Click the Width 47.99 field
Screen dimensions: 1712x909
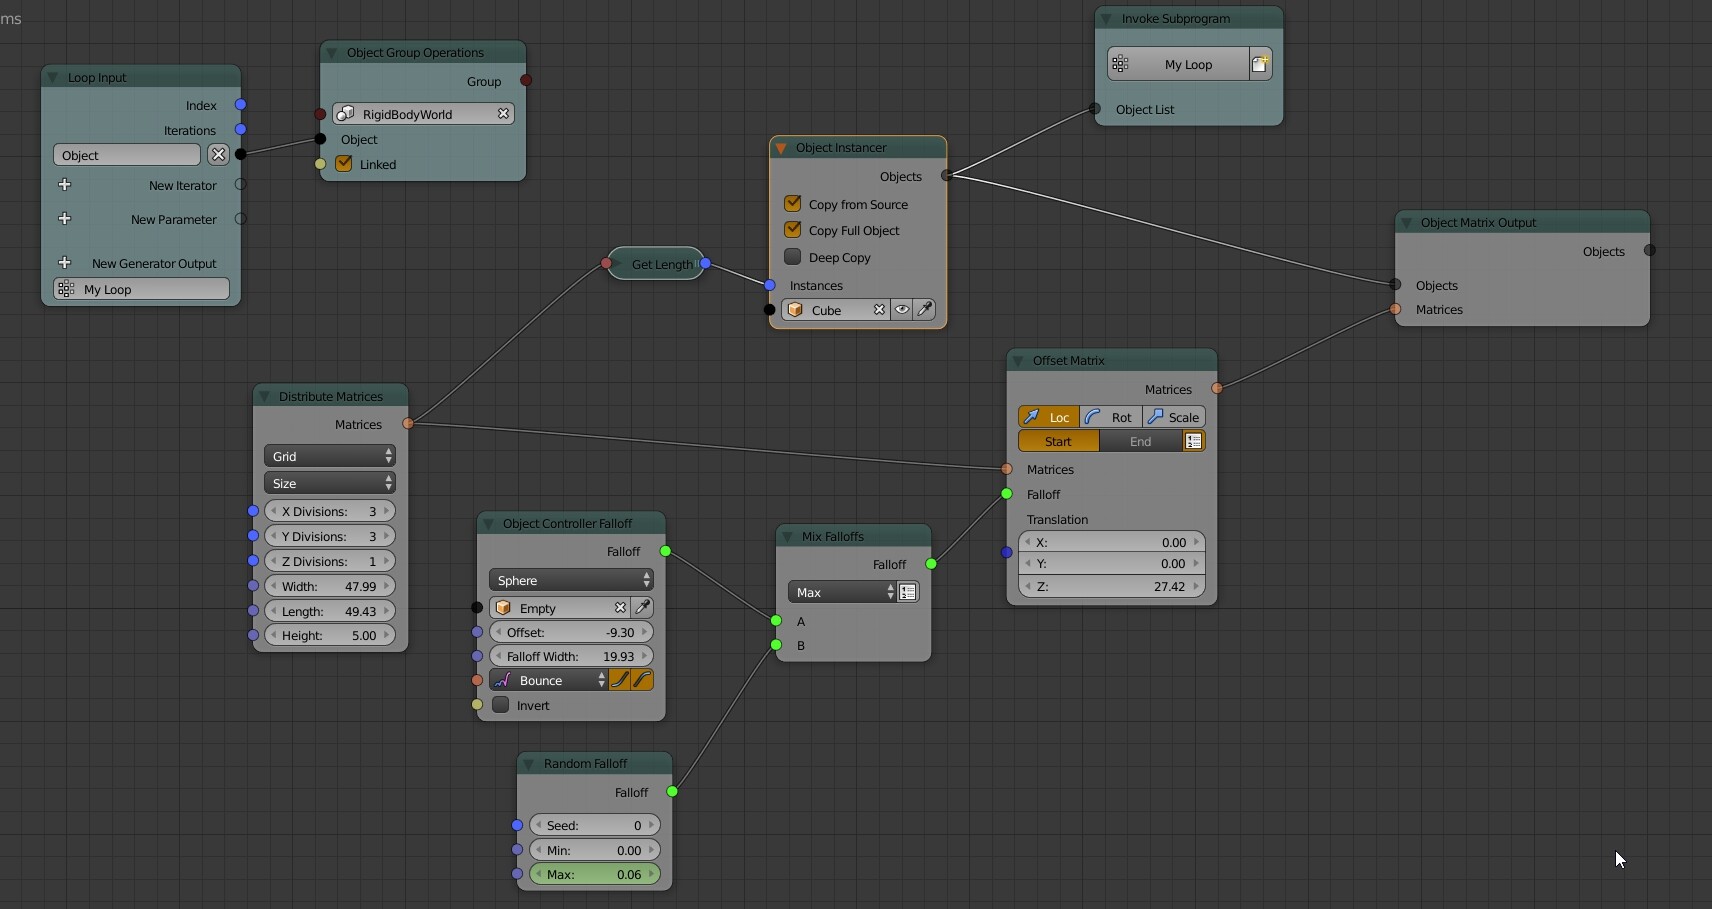(x=330, y=586)
